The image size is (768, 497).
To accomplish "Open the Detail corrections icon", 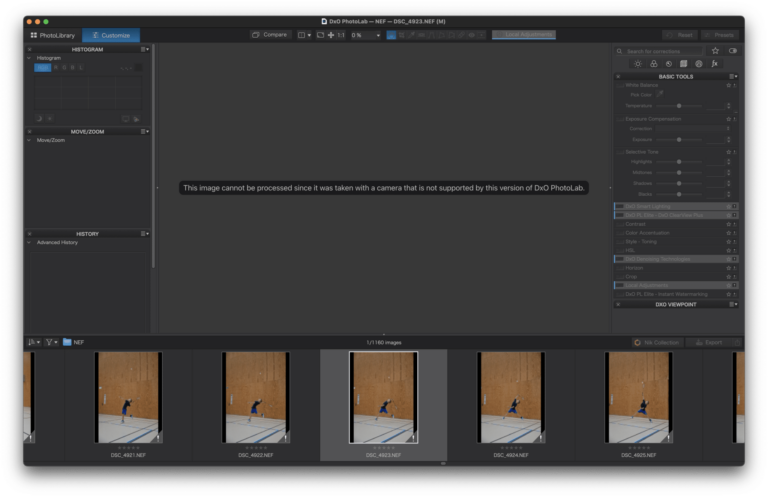I will tap(668, 63).
